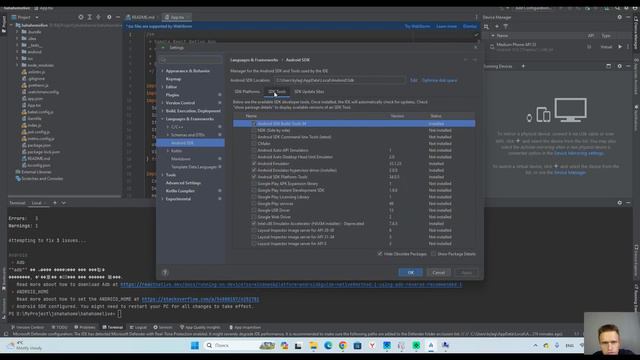640x360 pixels.
Task: Switch to SDK Platforms tab
Action: 247,91
